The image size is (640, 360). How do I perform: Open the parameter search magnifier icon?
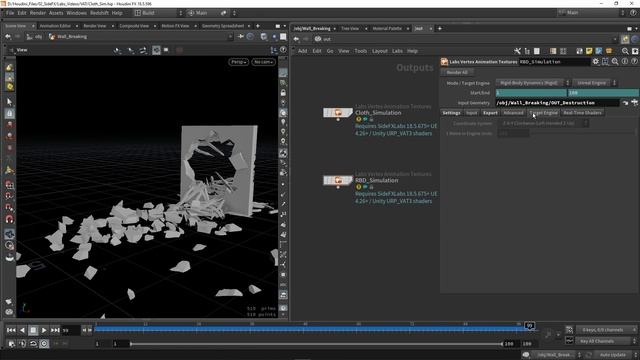(615, 62)
